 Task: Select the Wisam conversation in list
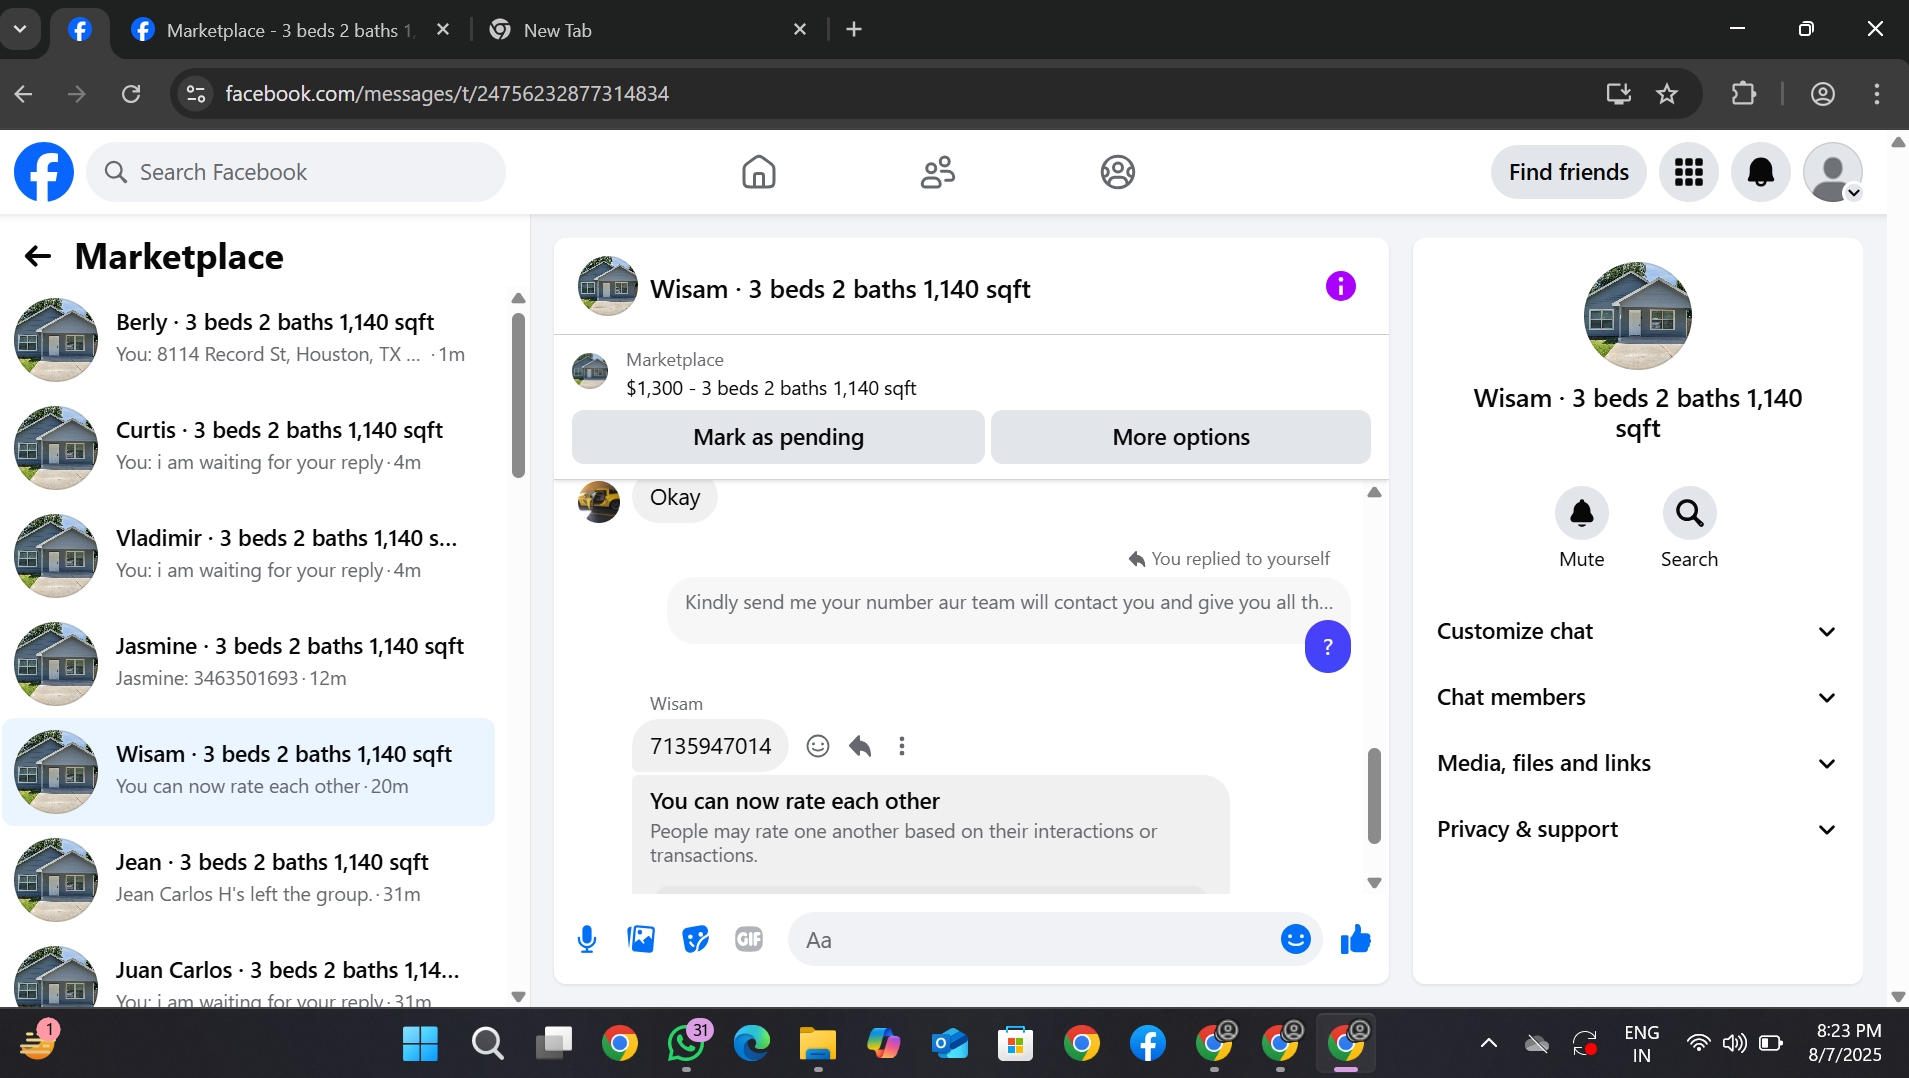coord(248,771)
